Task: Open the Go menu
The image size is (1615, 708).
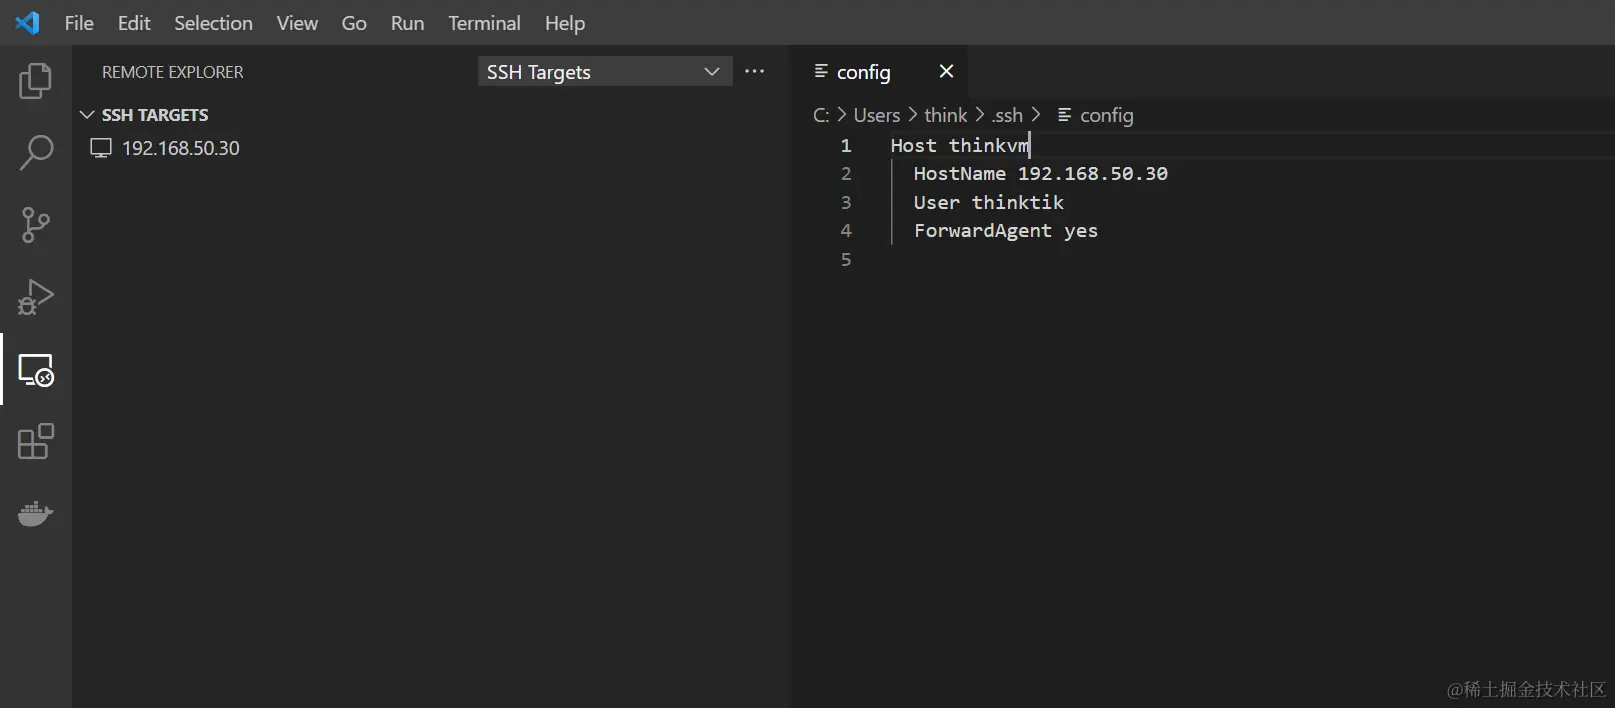Action: tap(354, 23)
